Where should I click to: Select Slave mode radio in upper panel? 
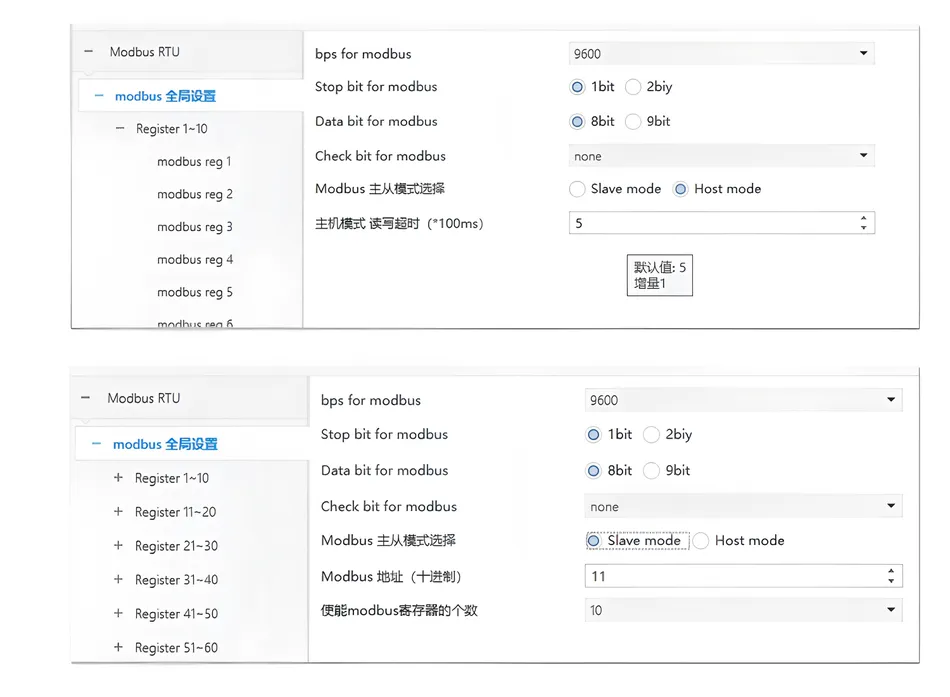point(577,189)
